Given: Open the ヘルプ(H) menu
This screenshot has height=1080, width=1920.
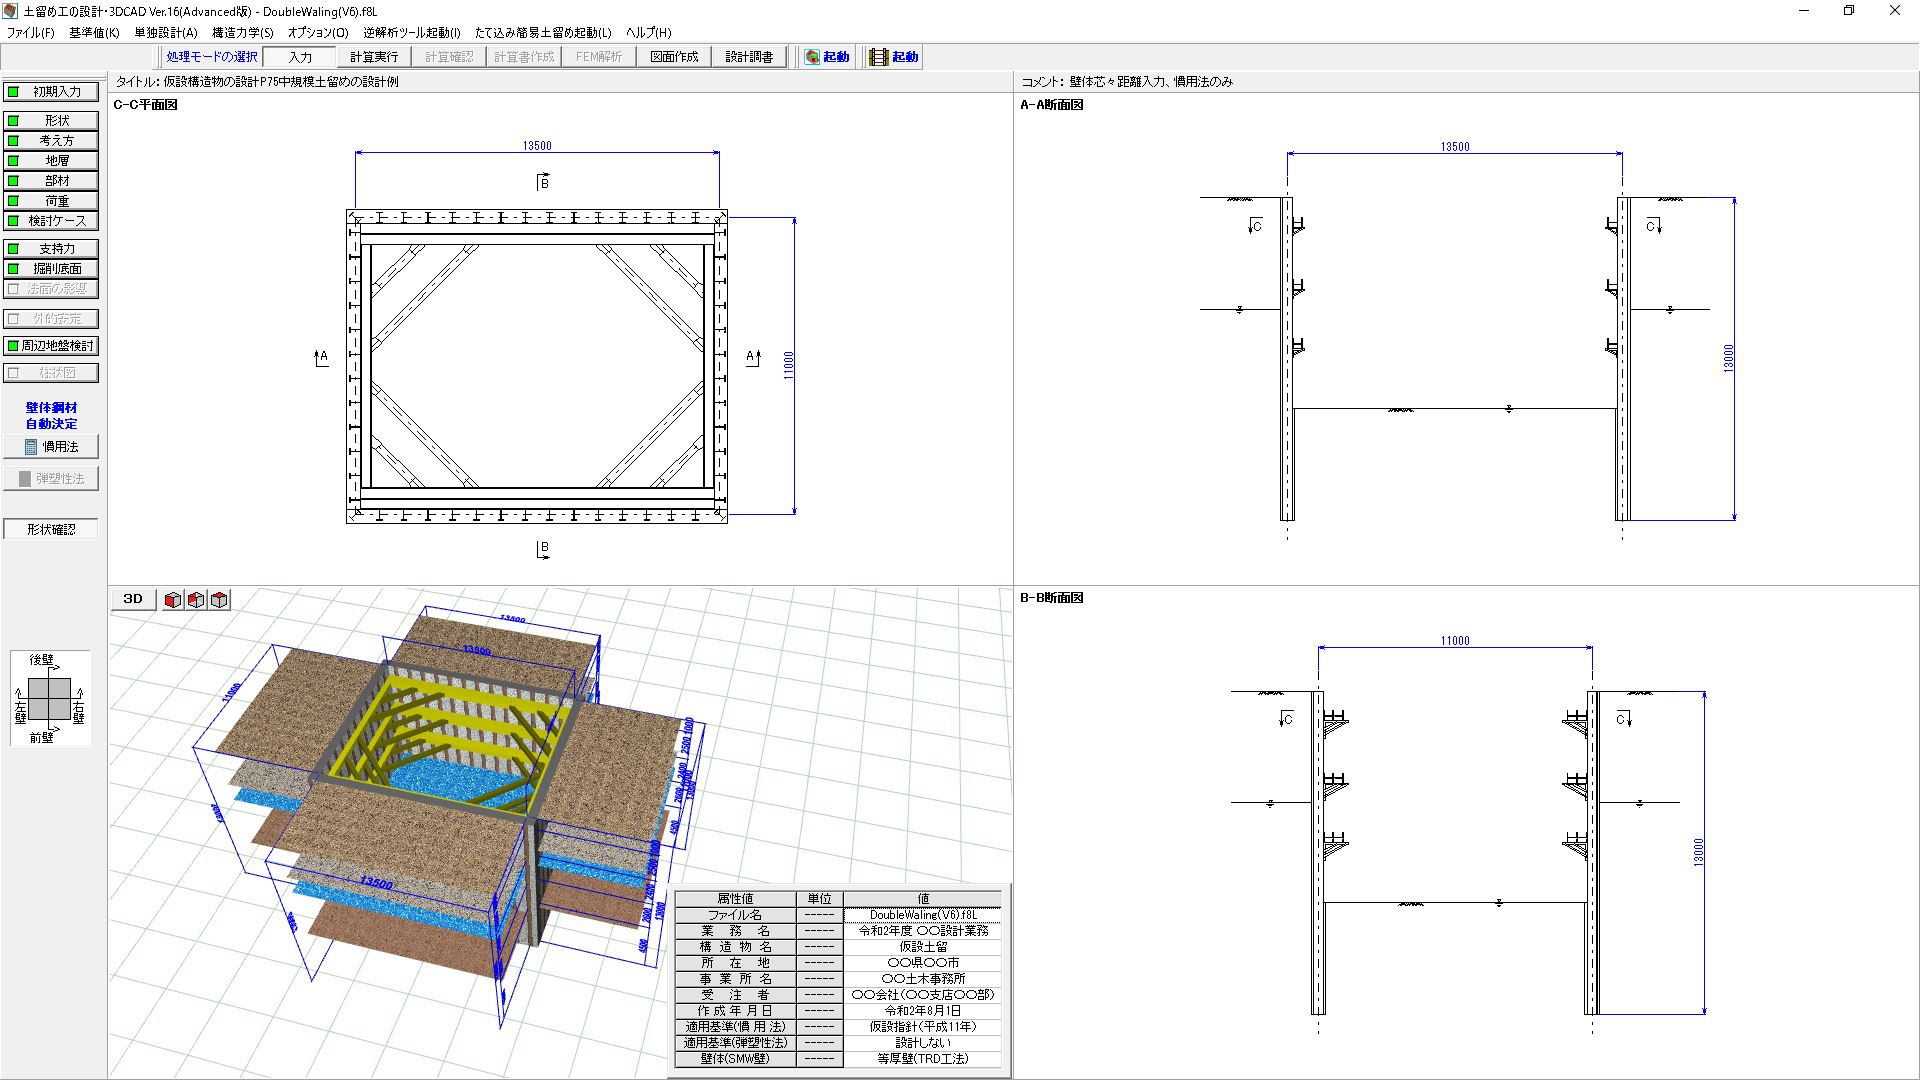Looking at the screenshot, I should tap(648, 33).
